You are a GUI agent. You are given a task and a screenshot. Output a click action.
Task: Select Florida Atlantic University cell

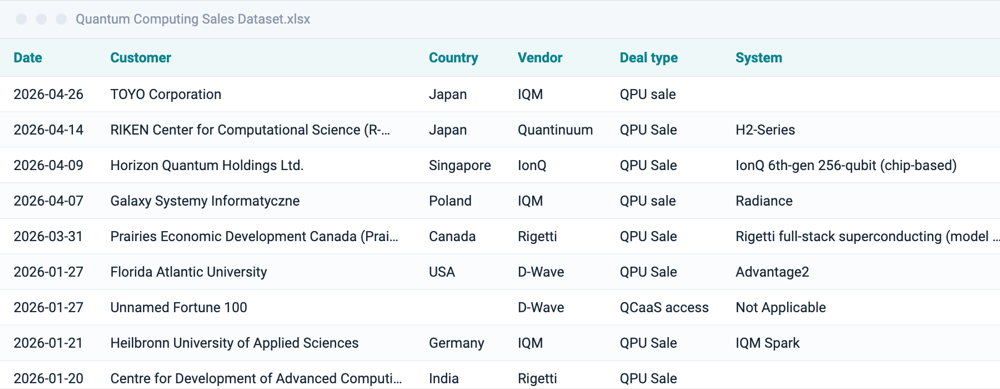(x=188, y=272)
